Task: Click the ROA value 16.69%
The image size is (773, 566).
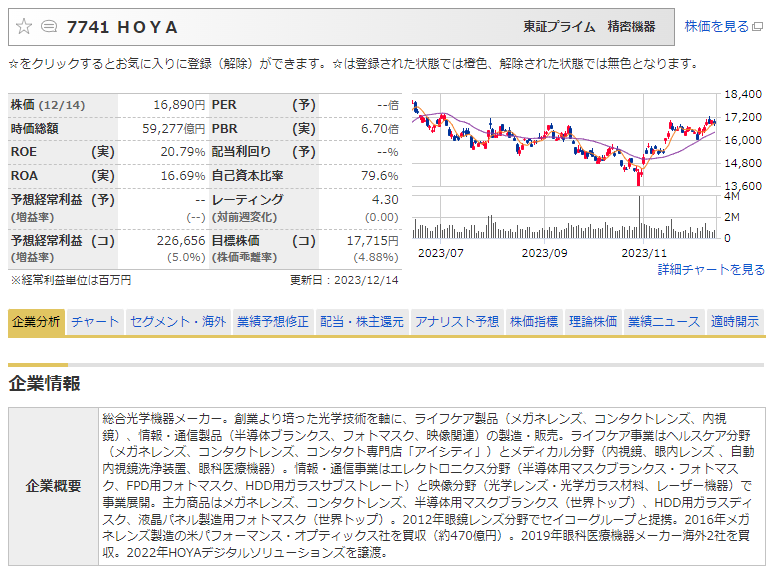Action: coord(182,176)
